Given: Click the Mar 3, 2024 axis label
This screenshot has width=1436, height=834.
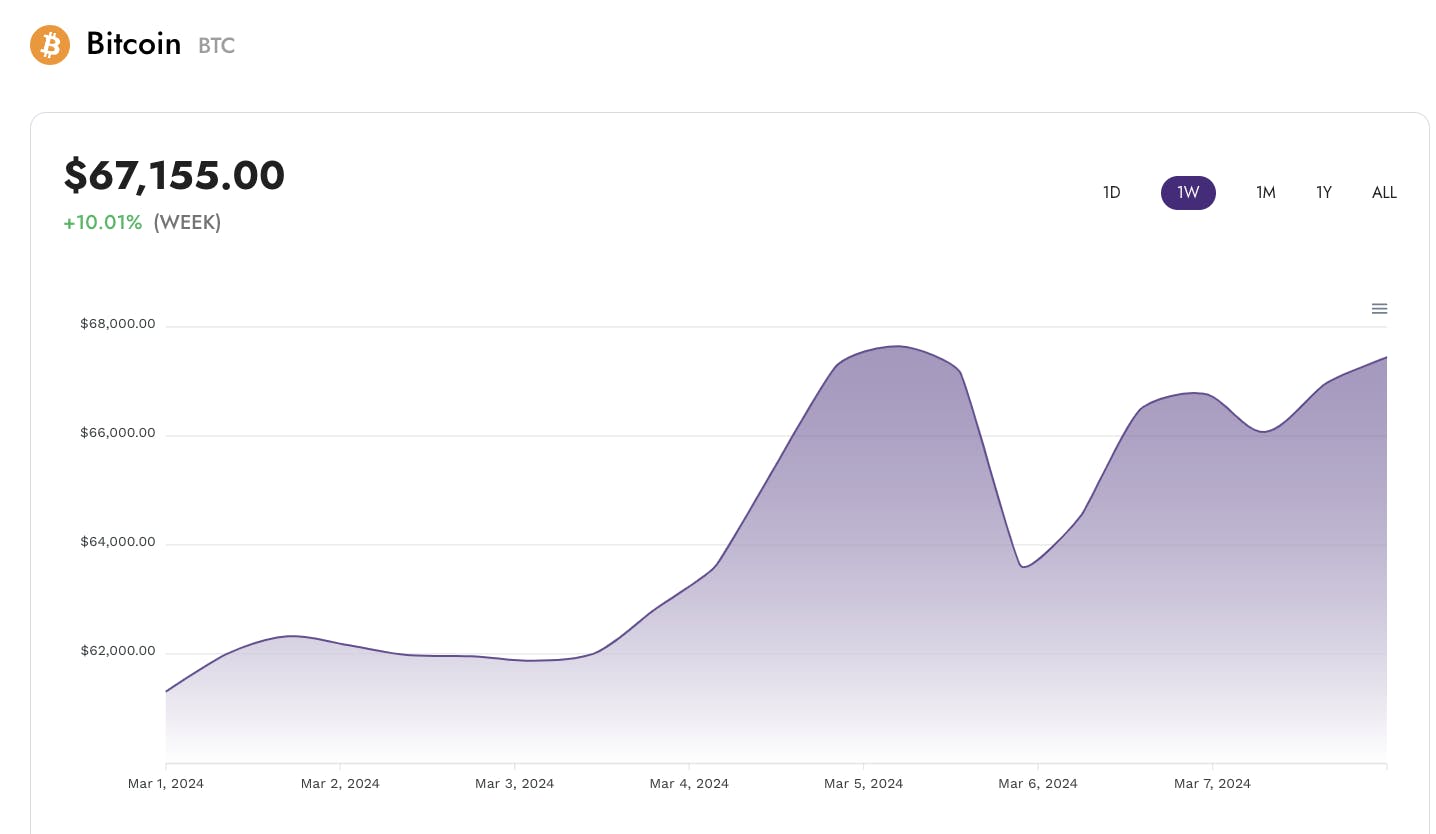Looking at the screenshot, I should (514, 784).
